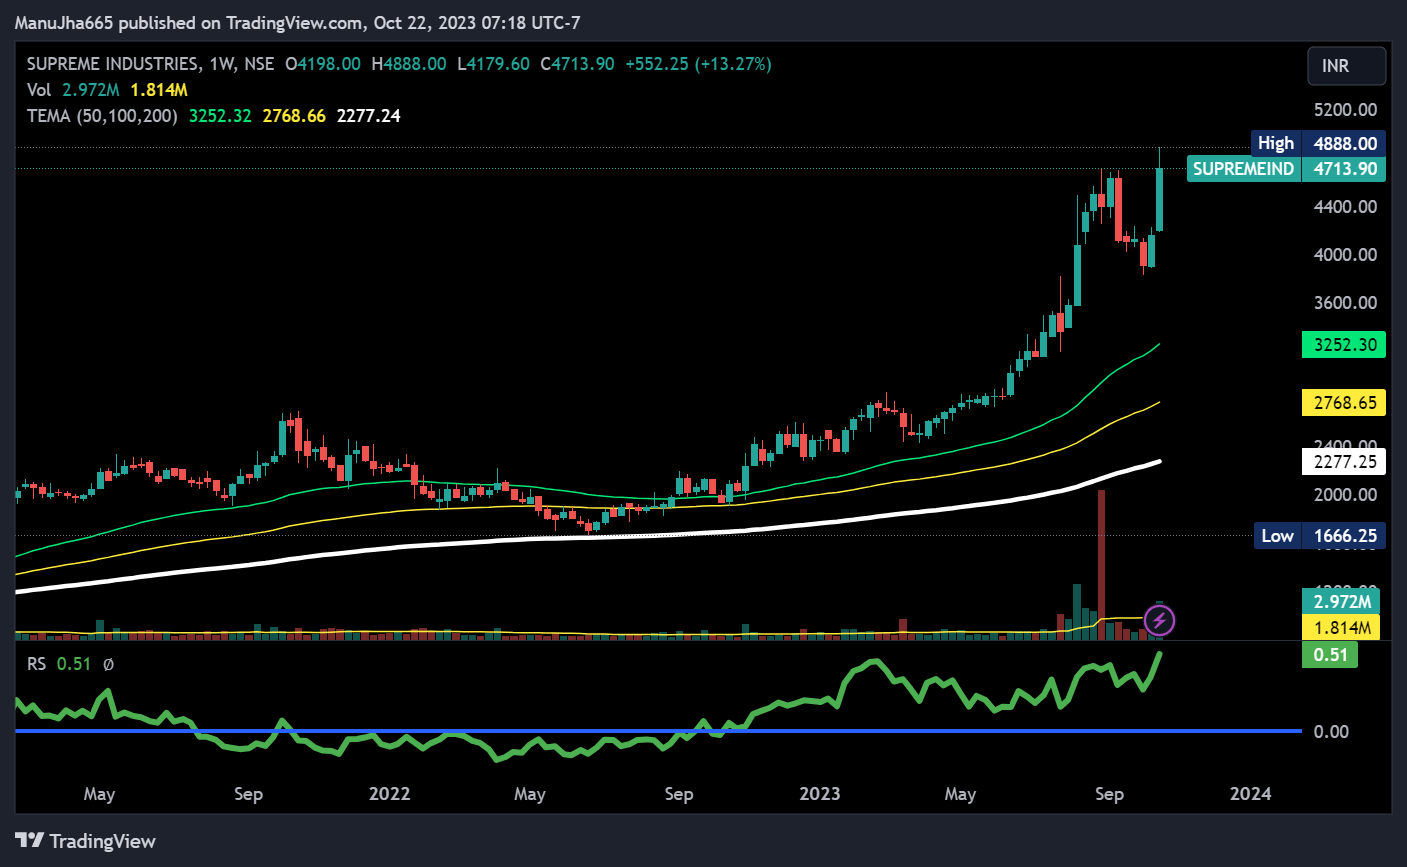Viewport: 1407px width, 867px height.
Task: Click the 4000.00 price axis tick
Action: tap(1345, 255)
